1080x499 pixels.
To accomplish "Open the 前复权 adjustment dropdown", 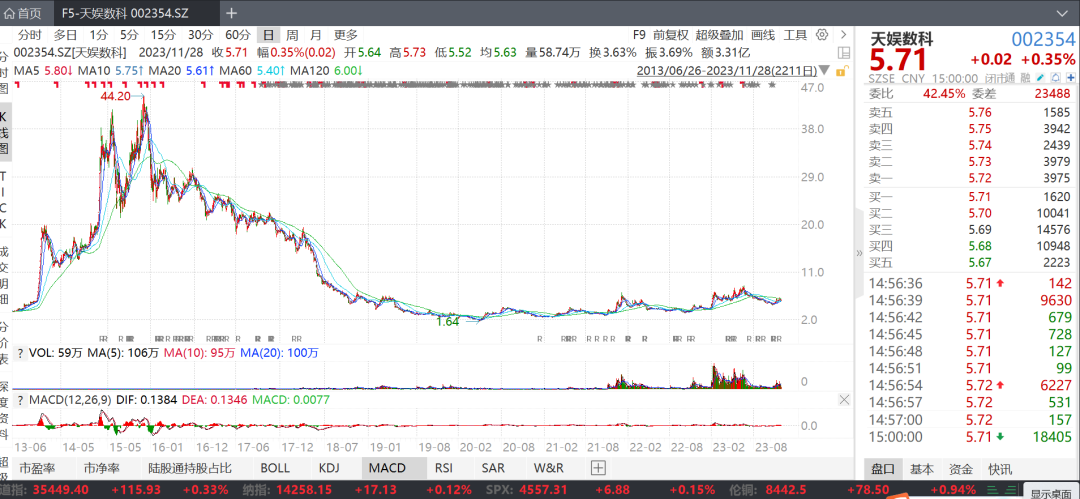I will point(670,35).
